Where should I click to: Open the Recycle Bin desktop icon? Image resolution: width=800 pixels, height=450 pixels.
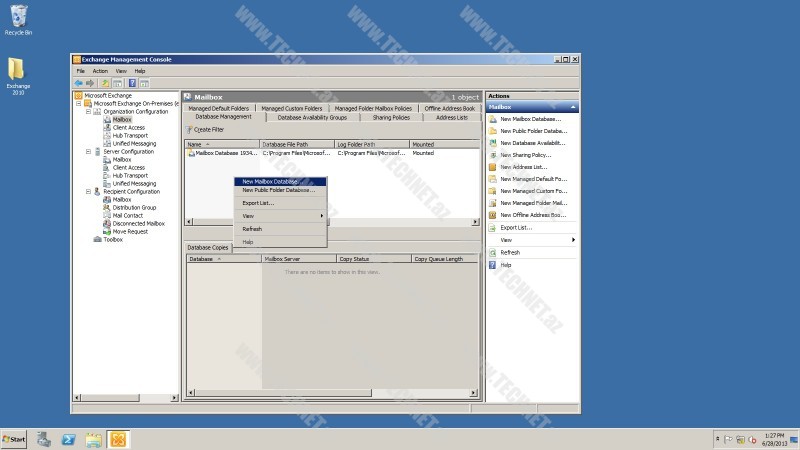[x=18, y=20]
